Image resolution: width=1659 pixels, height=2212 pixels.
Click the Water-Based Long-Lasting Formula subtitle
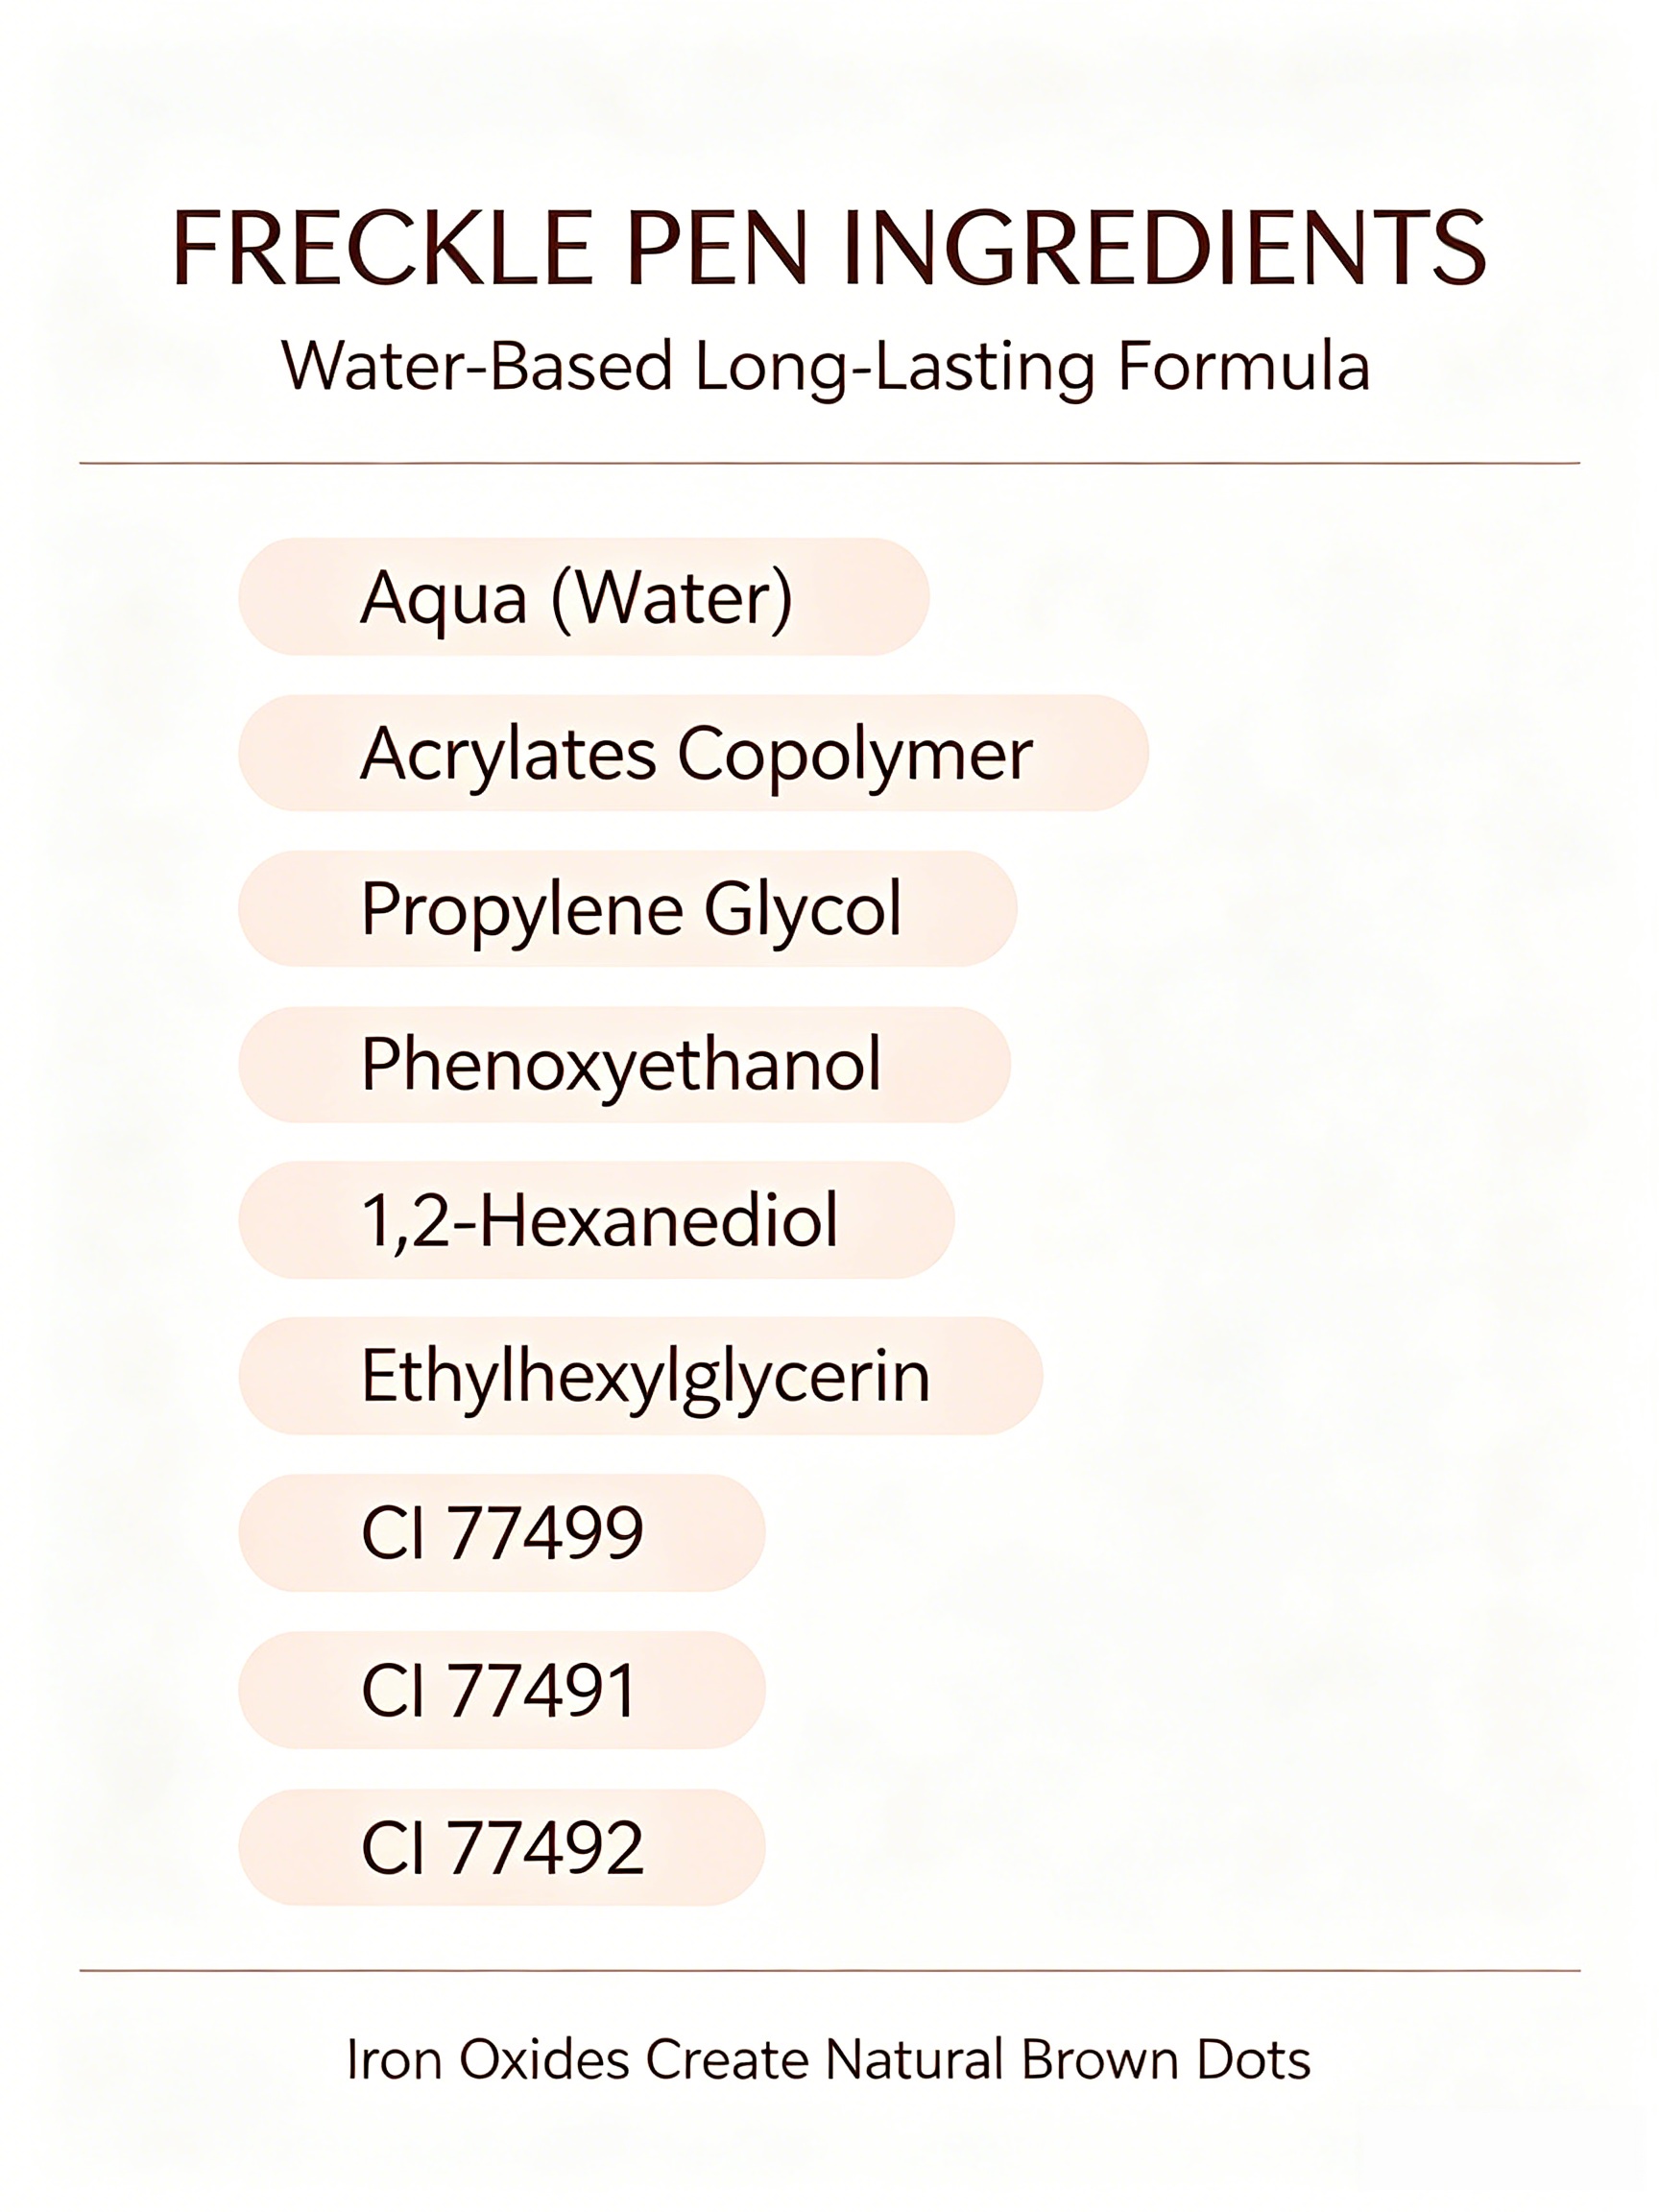[x=825, y=368]
